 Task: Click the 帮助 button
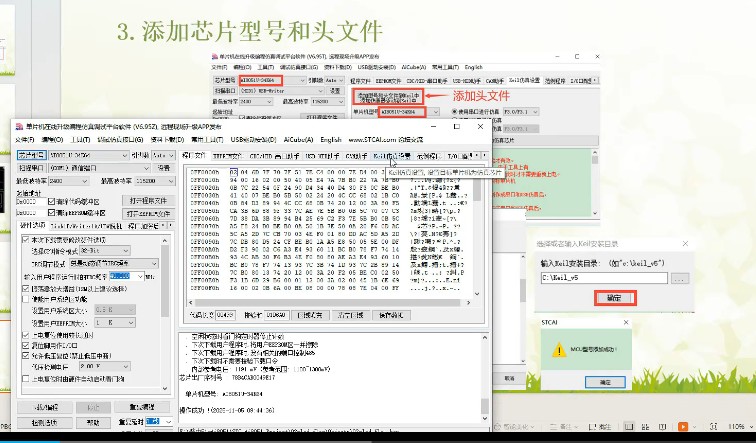[x=93, y=423]
